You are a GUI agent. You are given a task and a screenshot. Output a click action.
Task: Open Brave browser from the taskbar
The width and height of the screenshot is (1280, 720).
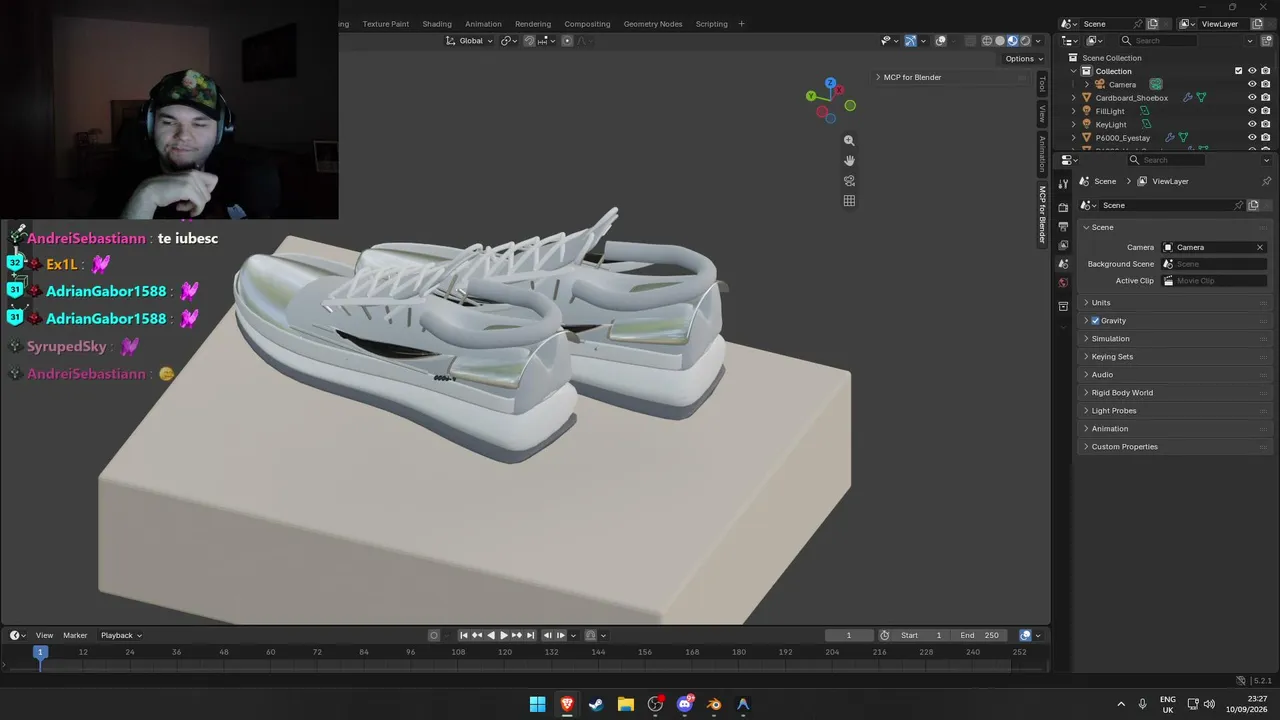click(567, 704)
